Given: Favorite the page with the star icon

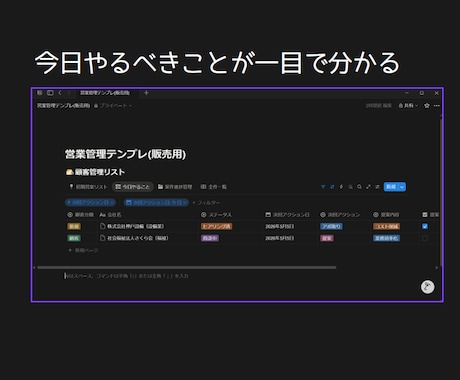Looking at the screenshot, I should pos(427,106).
